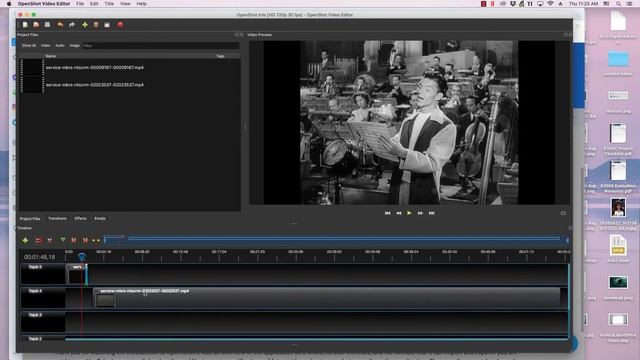The height and width of the screenshot is (360, 640).
Task: Switch to the Project Files tab
Action: (x=30, y=219)
